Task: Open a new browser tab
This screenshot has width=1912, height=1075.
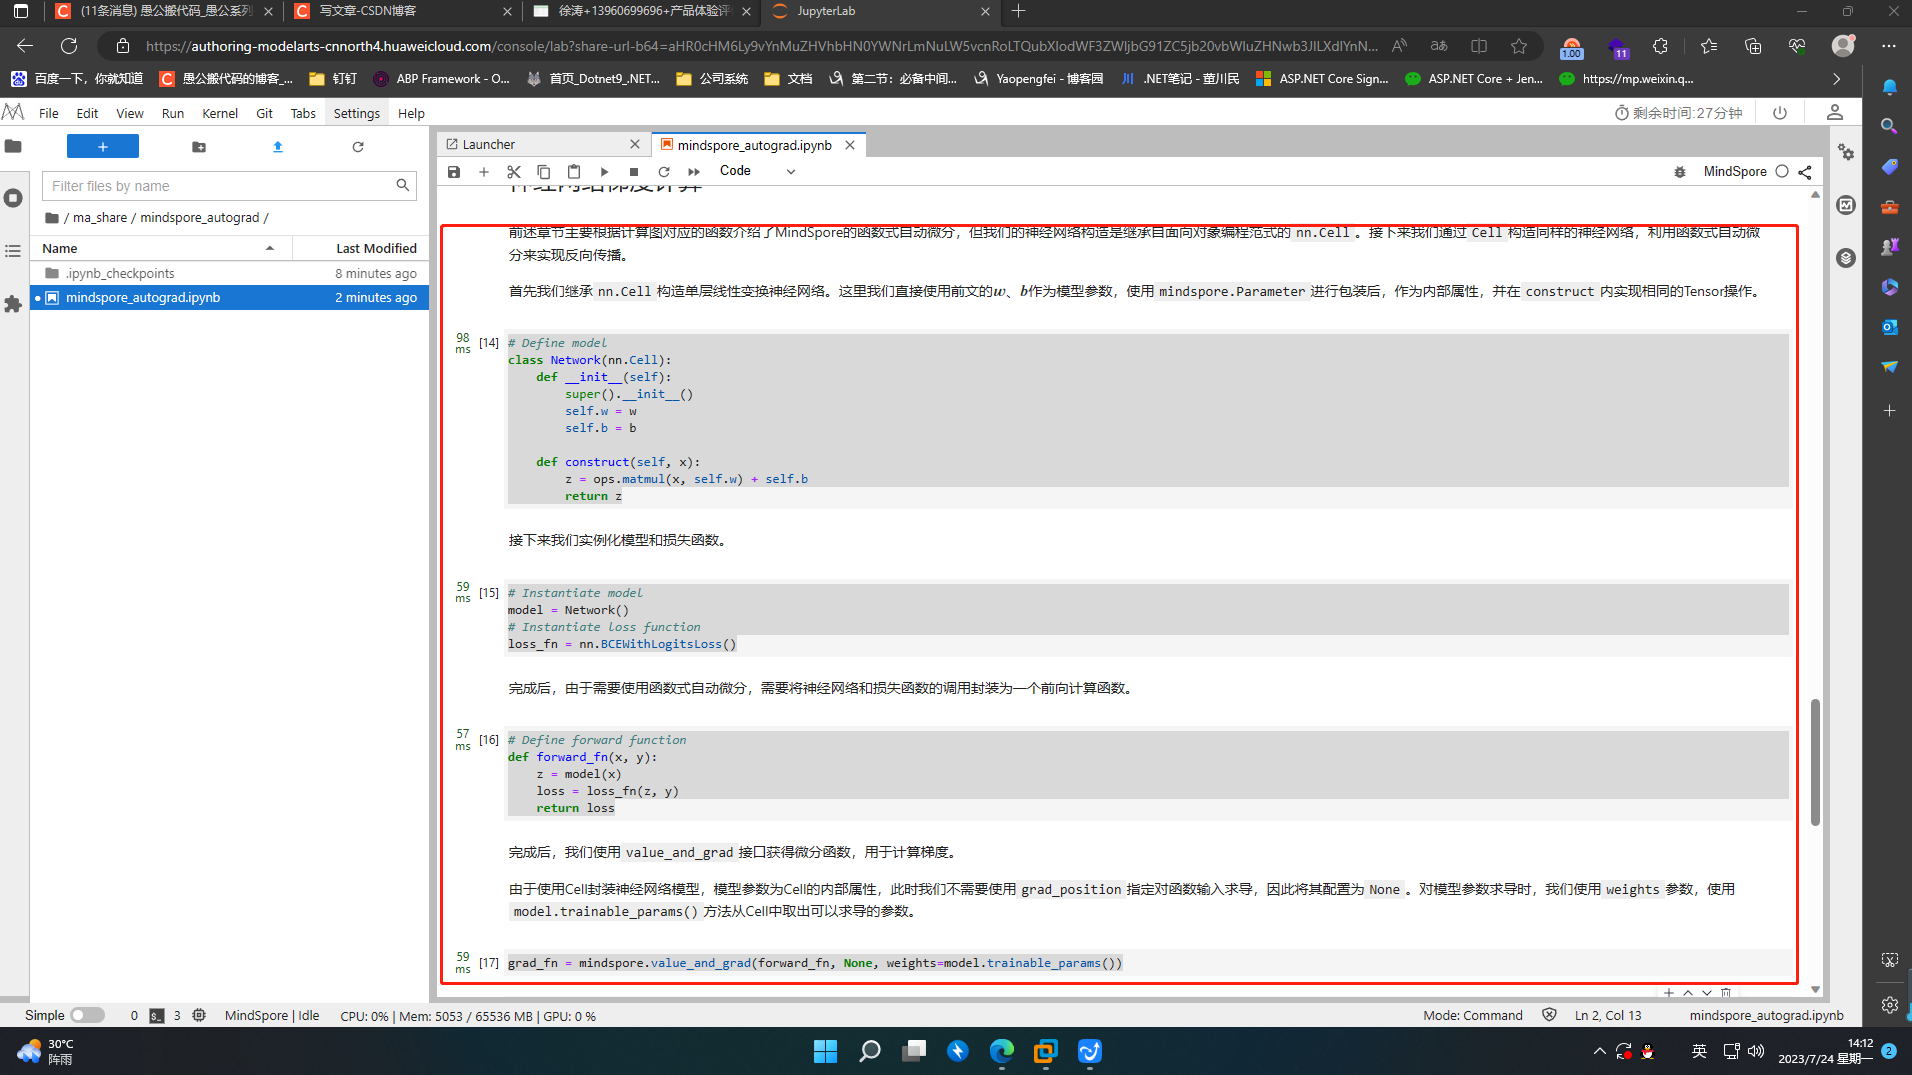Action: point(1018,11)
